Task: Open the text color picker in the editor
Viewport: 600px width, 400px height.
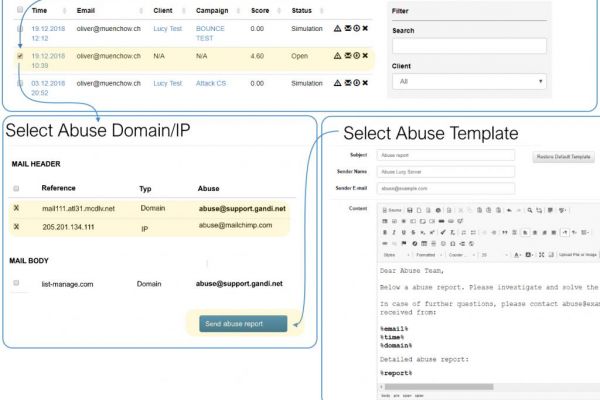Action: point(516,255)
